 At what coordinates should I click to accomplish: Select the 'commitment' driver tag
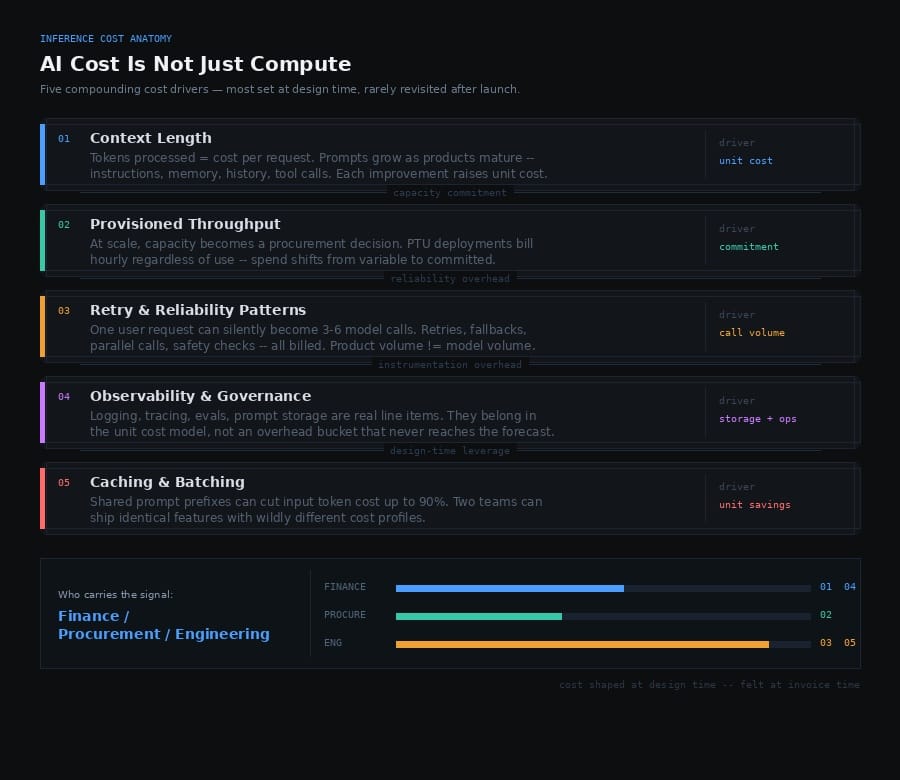point(749,247)
